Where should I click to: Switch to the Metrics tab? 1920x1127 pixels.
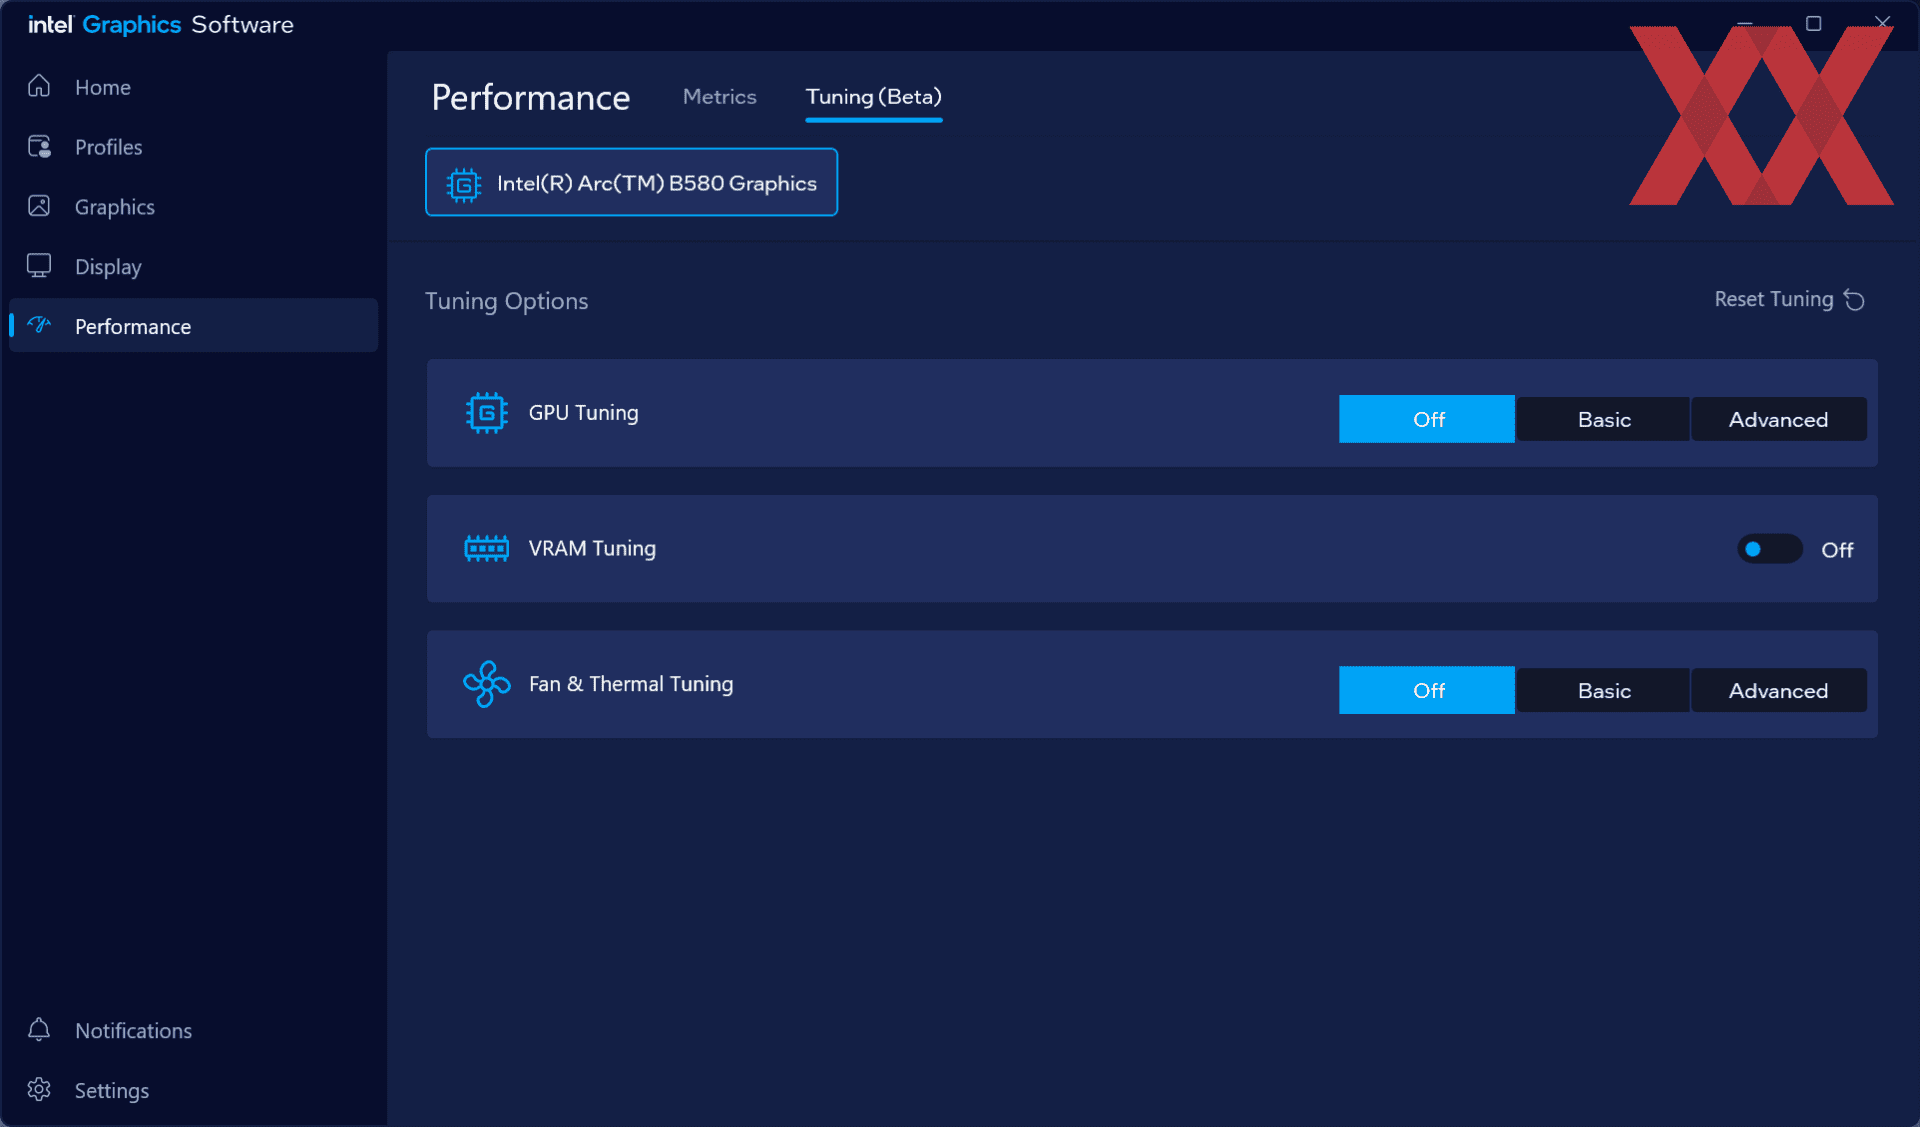[x=720, y=97]
